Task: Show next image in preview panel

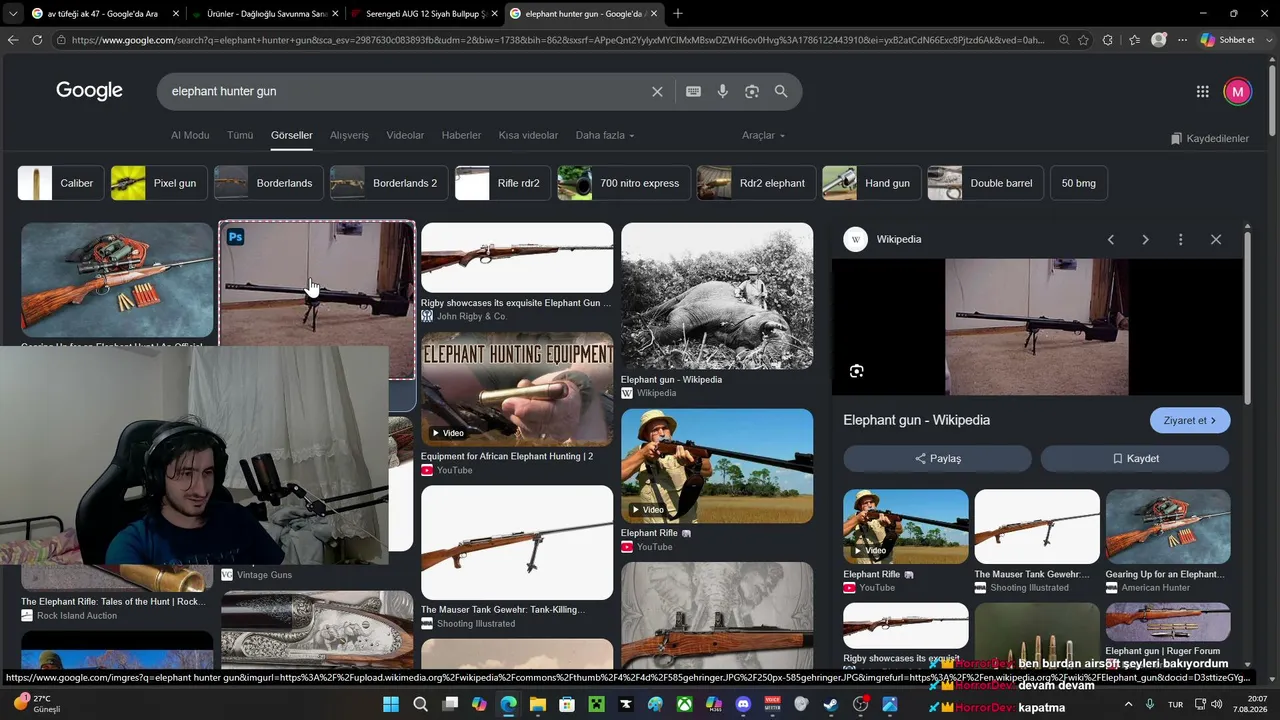Action: [1145, 240]
